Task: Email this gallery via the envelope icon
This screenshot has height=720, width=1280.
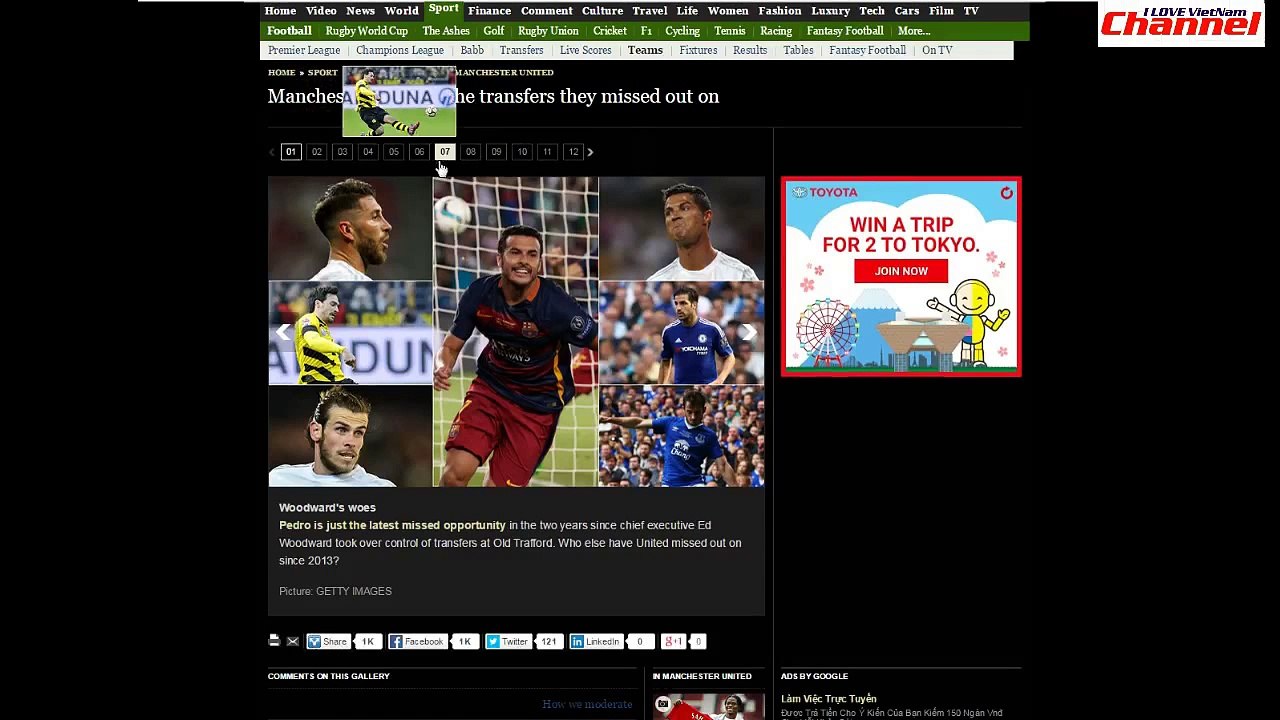Action: coord(293,641)
